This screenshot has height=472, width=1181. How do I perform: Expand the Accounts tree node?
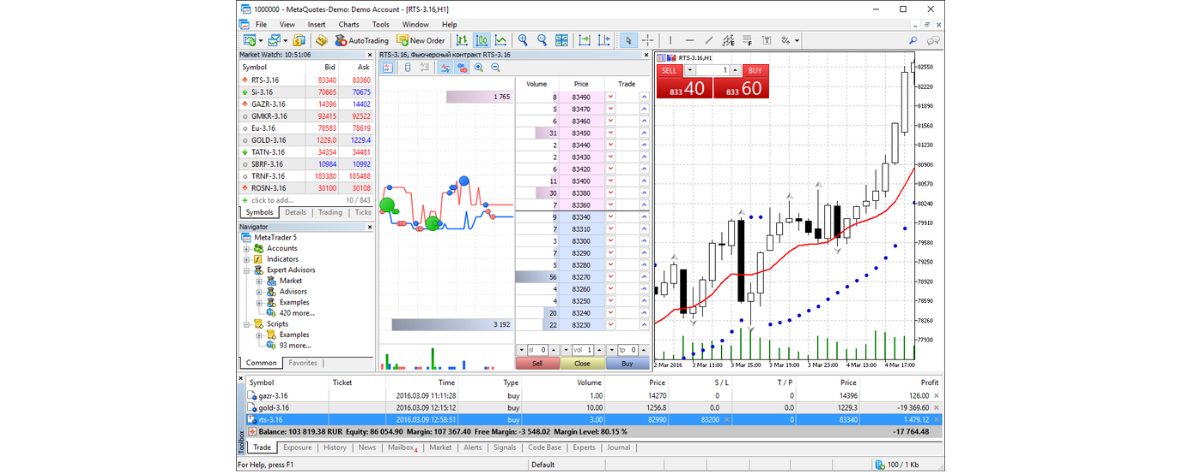click(x=246, y=248)
